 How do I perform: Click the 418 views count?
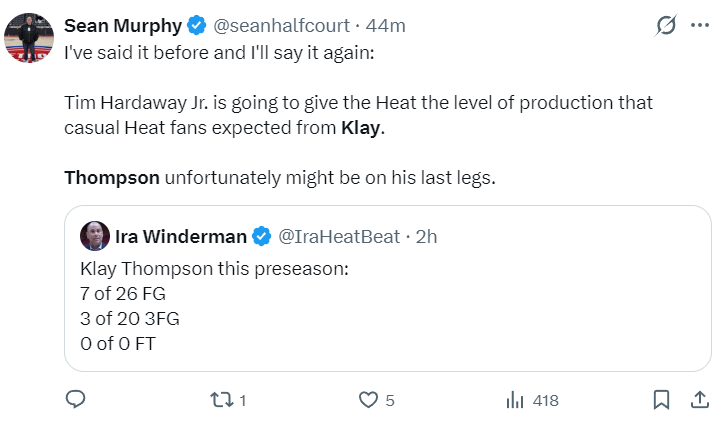tap(546, 400)
